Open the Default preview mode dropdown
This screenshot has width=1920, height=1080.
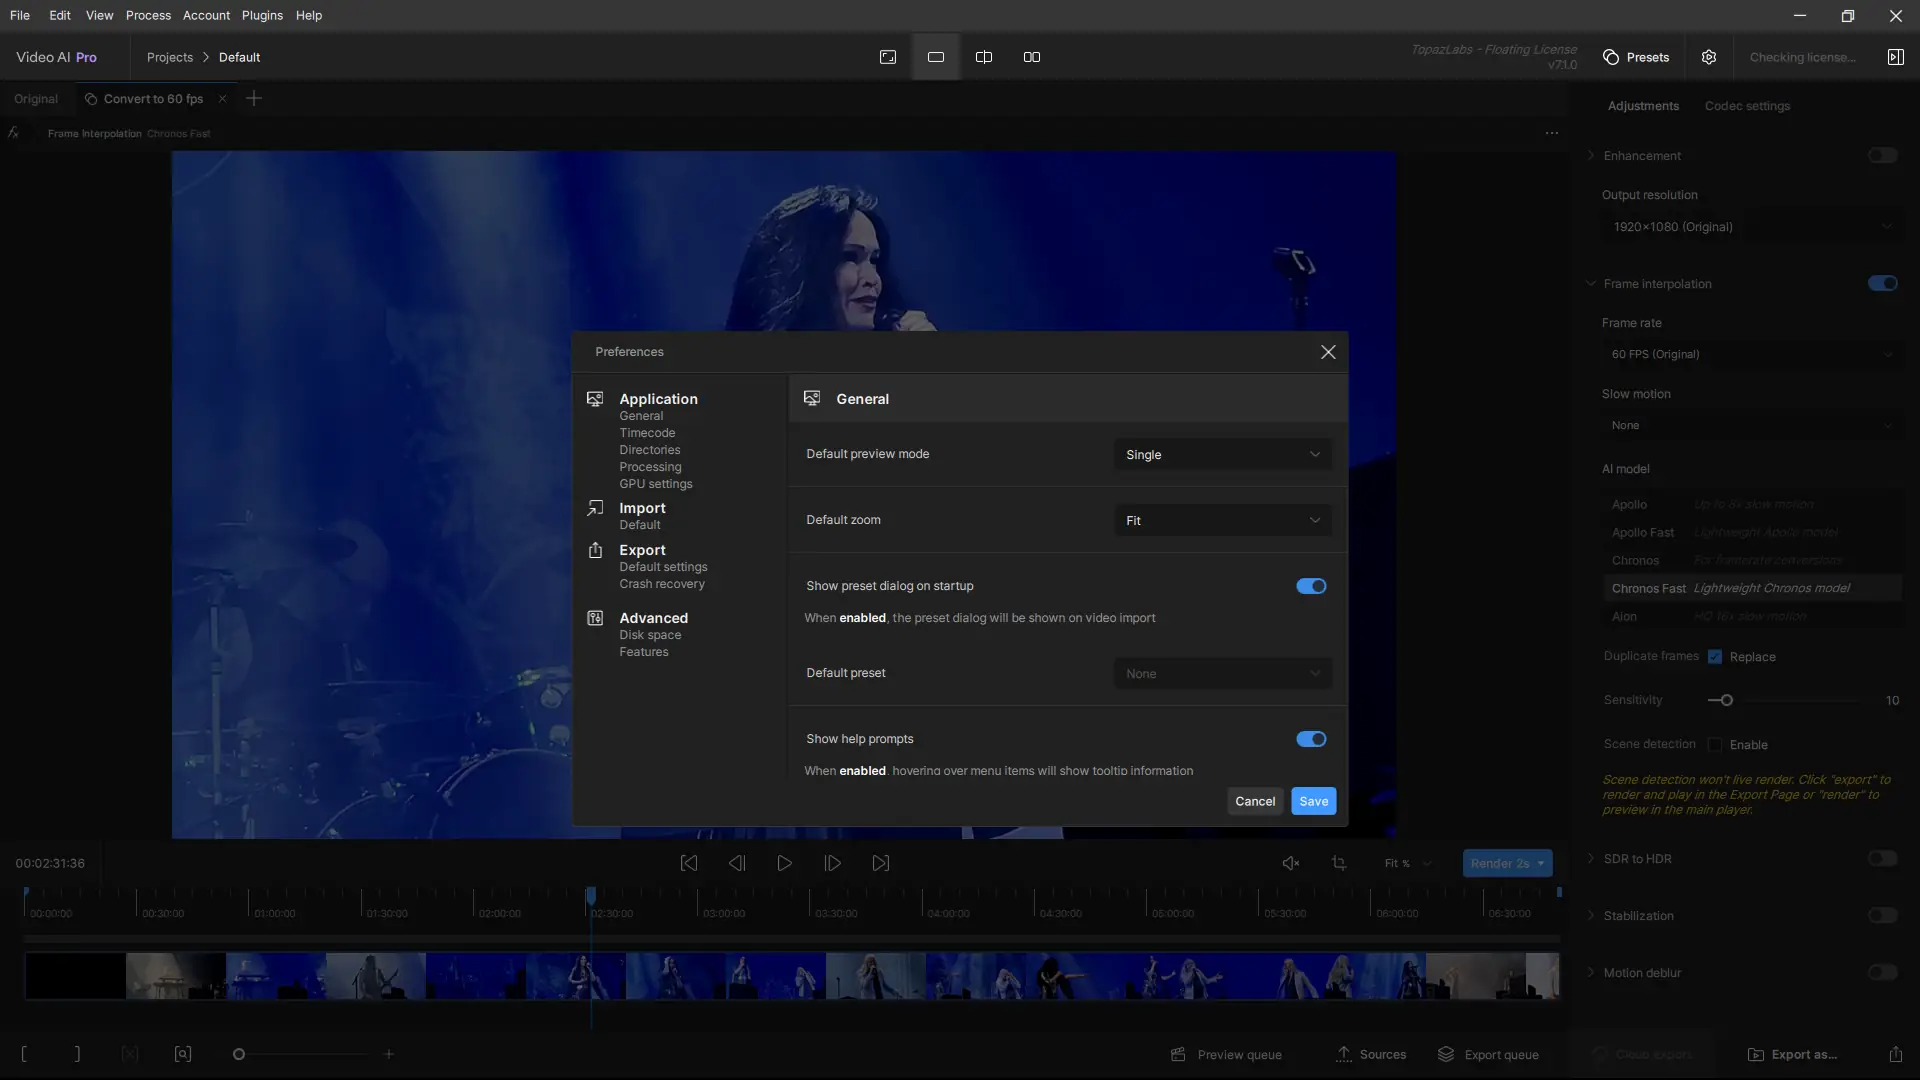pos(1222,455)
